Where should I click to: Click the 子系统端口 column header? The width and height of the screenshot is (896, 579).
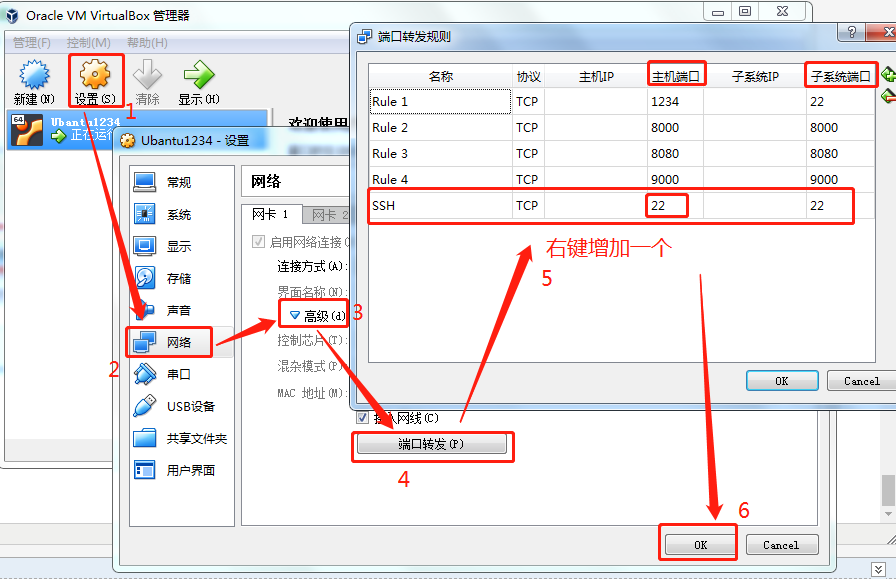coord(840,76)
